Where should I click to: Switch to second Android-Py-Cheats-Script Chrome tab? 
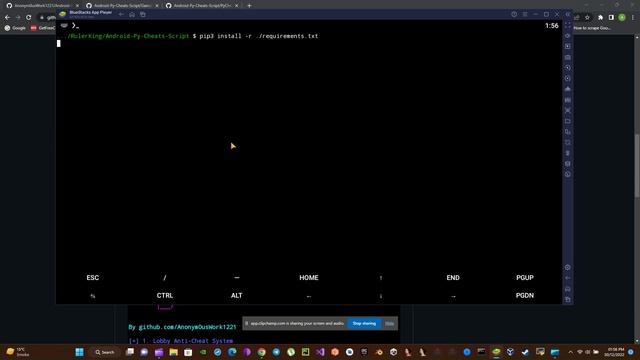pos(122,6)
